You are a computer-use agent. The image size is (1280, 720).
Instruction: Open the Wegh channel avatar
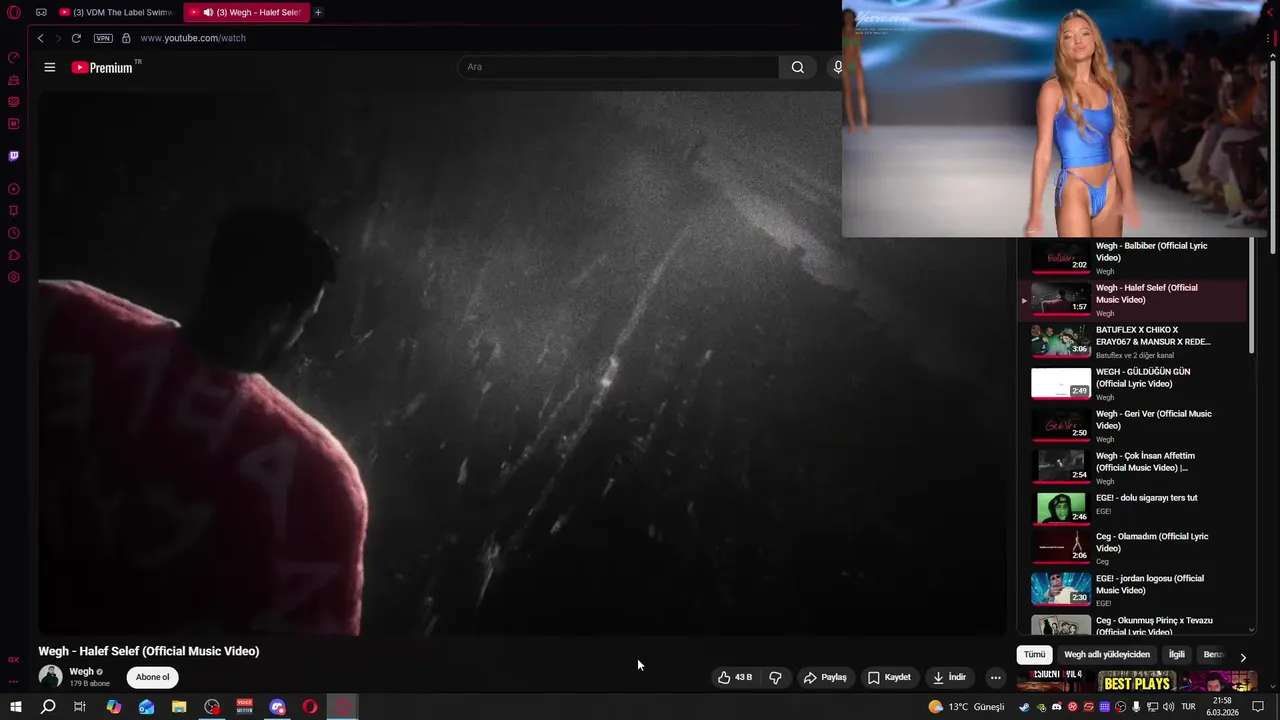[50, 677]
